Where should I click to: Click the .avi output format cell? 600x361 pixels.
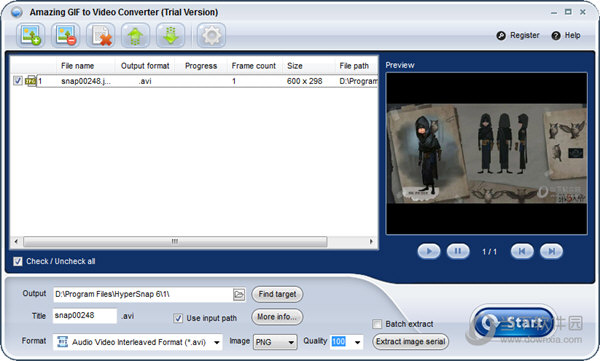click(x=145, y=81)
